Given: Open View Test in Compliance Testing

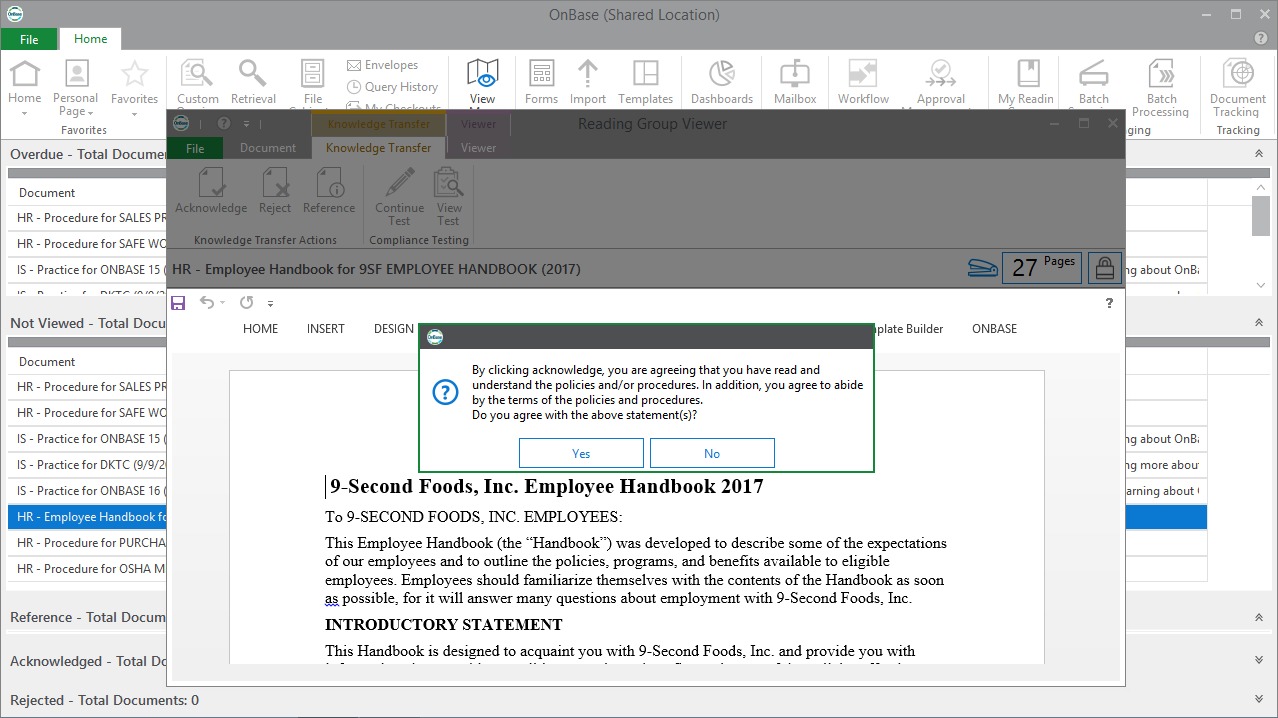Looking at the screenshot, I should pos(449,196).
